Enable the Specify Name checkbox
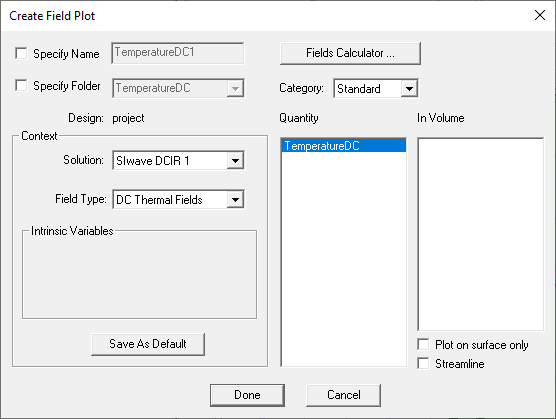Screen dimensions: 556x419 [x=21, y=54]
